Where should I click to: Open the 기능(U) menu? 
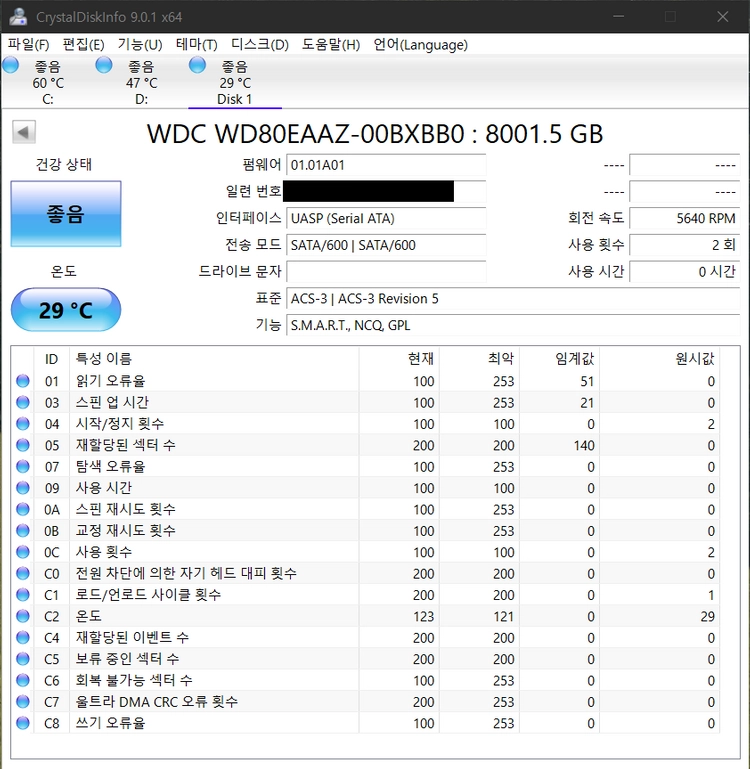[x=140, y=45]
